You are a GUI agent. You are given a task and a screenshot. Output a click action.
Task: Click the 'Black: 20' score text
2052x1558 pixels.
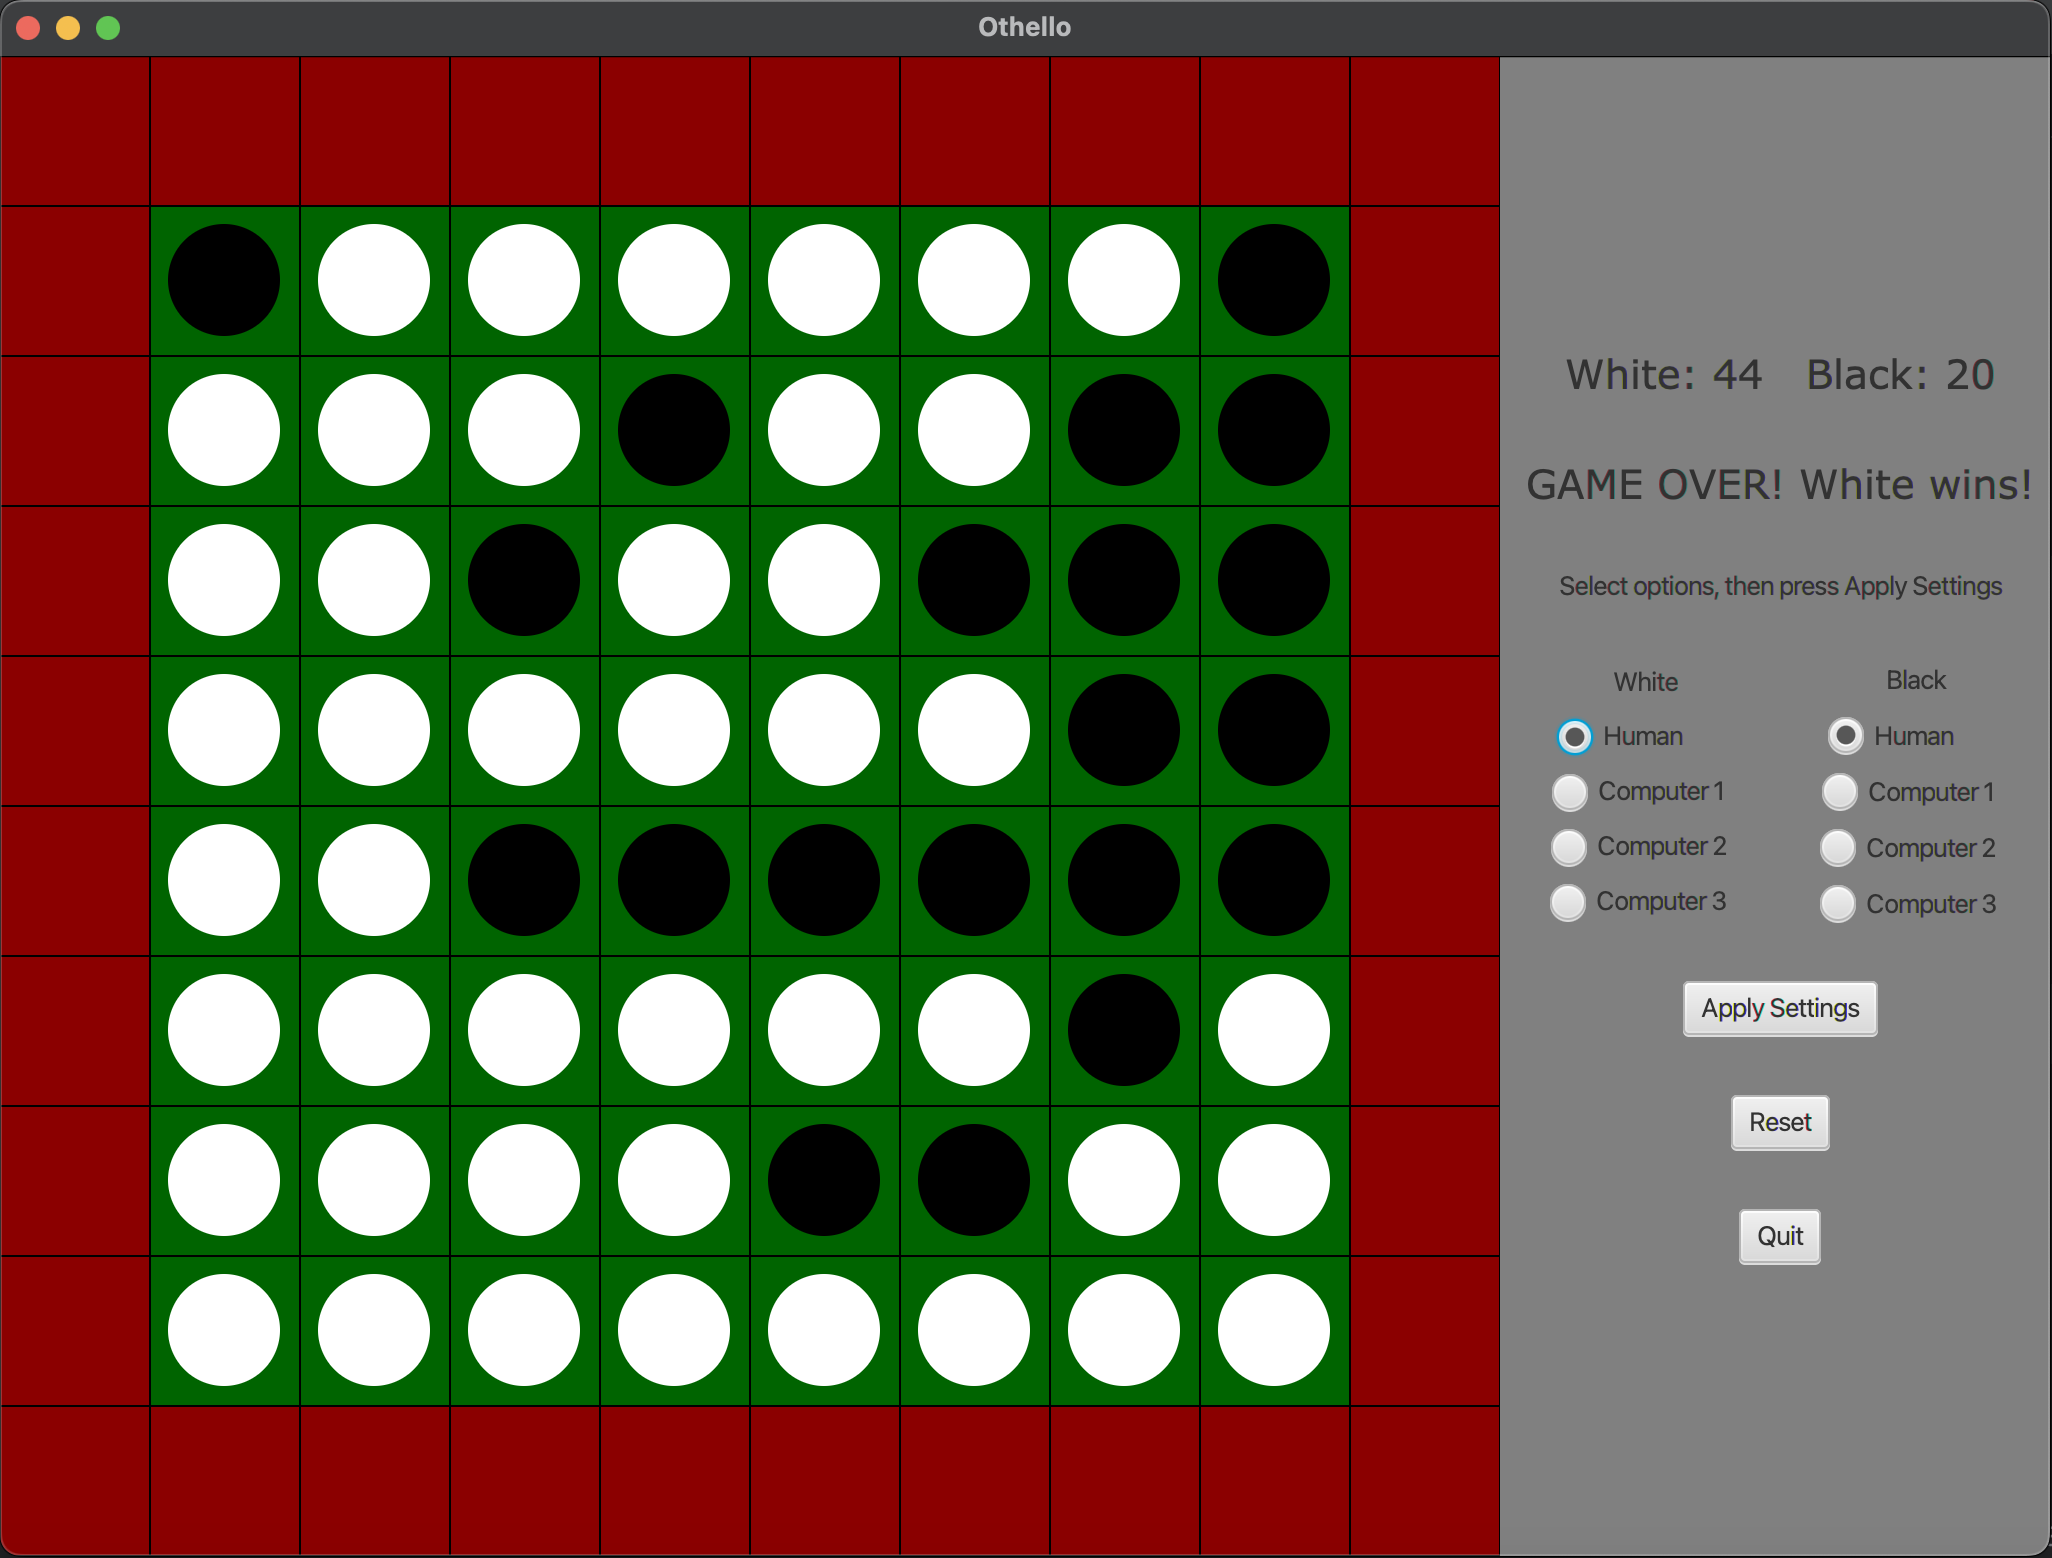pyautogui.click(x=1900, y=375)
